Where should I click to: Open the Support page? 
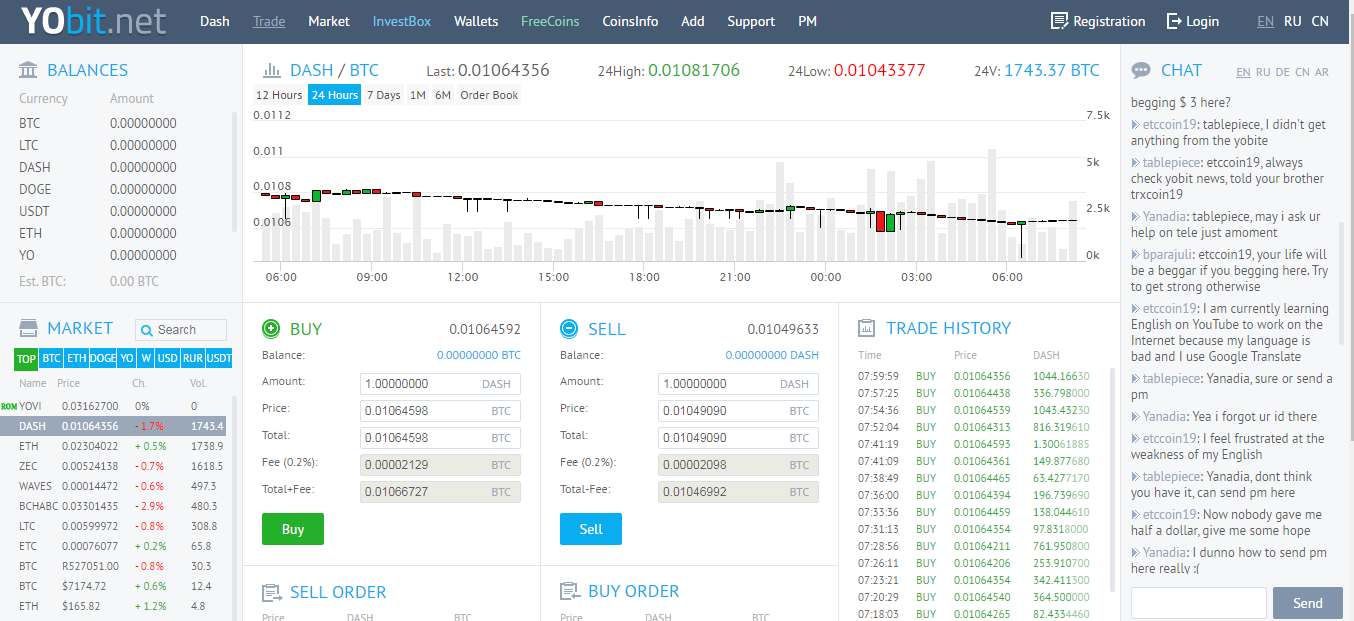click(x=751, y=21)
